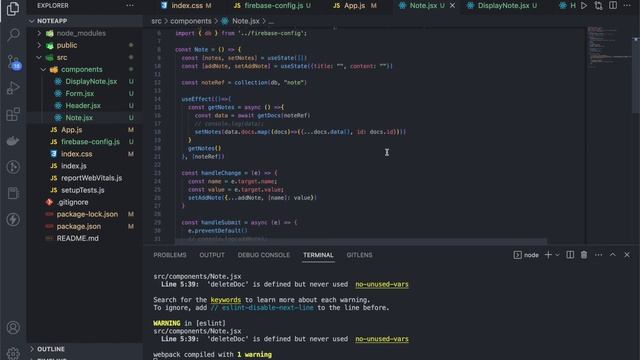Add a new terminal with plus icon
This screenshot has width=640, height=360.
click(x=548, y=255)
